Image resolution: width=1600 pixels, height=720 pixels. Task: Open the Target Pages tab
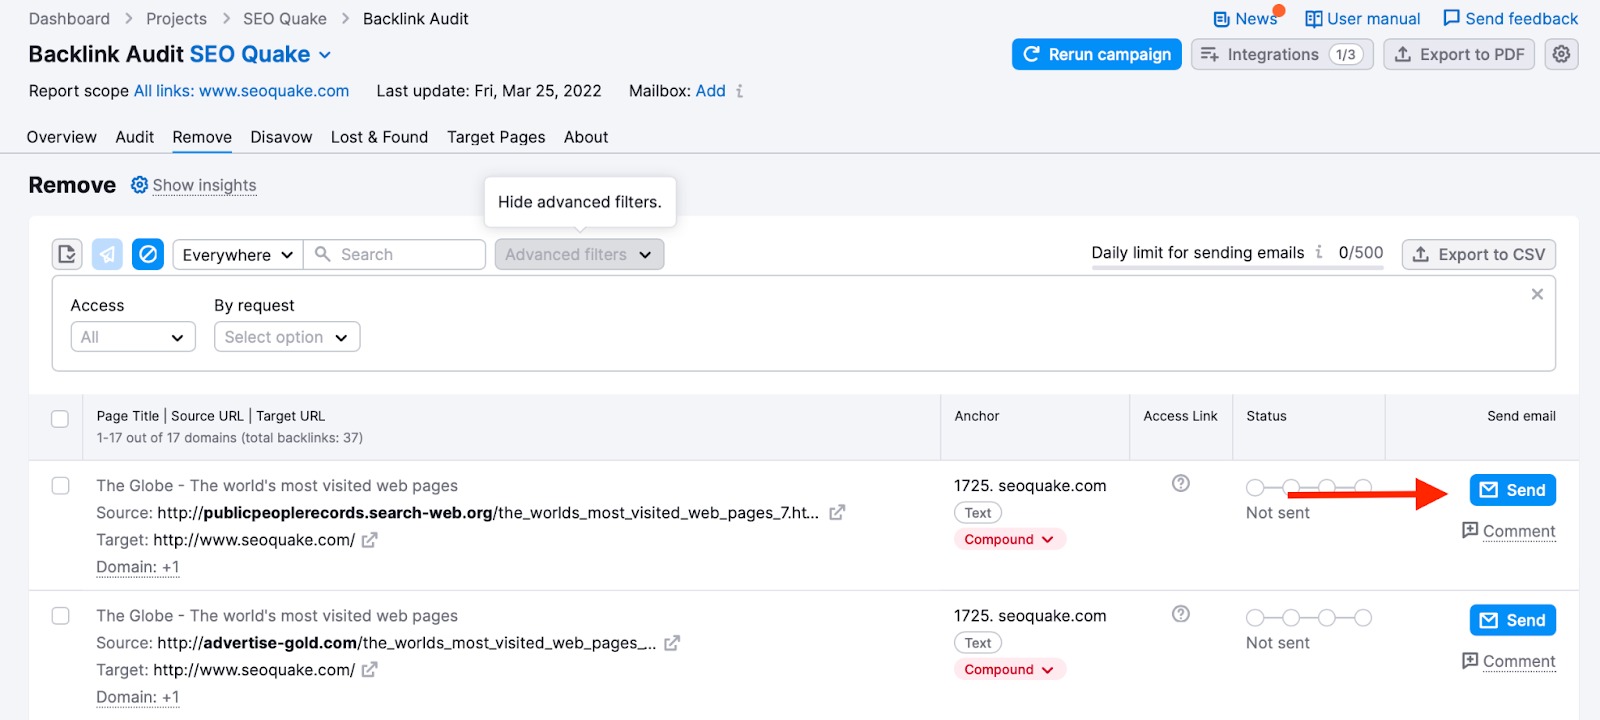[496, 137]
